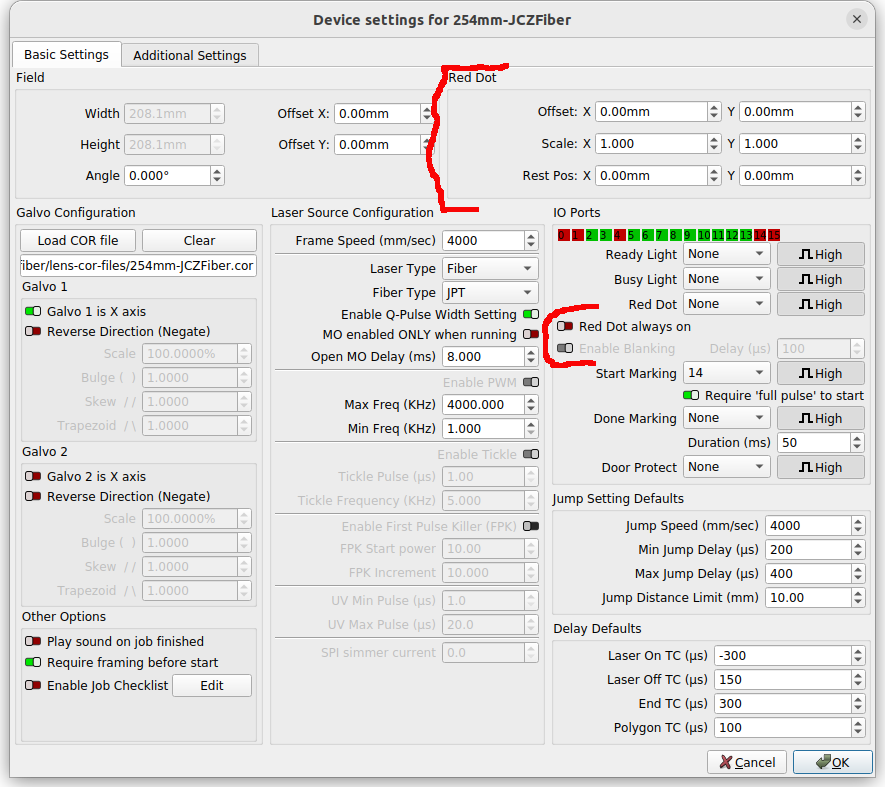Screen dimensions: 885x787
Task: Switch to Additional Settings tab
Action: point(190,55)
